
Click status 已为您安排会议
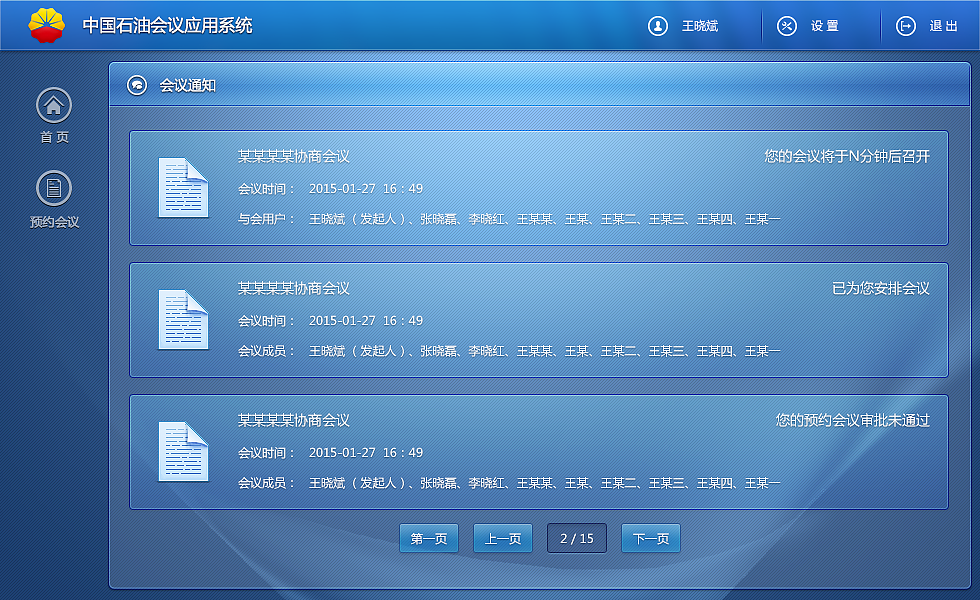pos(881,288)
